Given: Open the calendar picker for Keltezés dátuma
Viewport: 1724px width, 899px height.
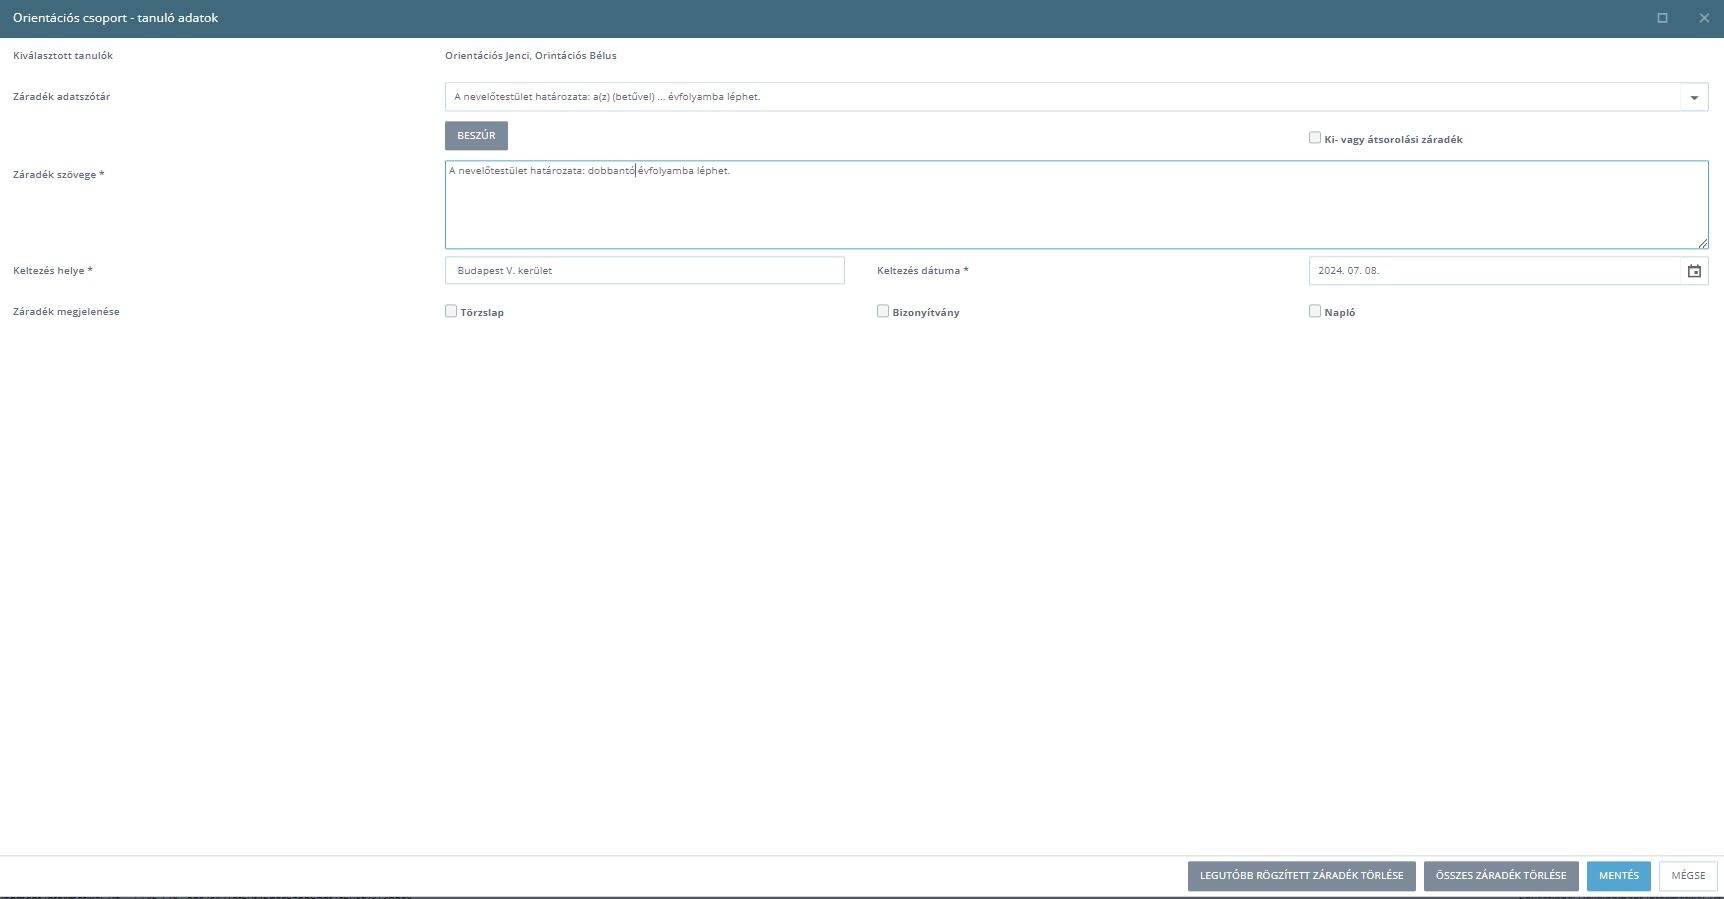Looking at the screenshot, I should 1694,271.
